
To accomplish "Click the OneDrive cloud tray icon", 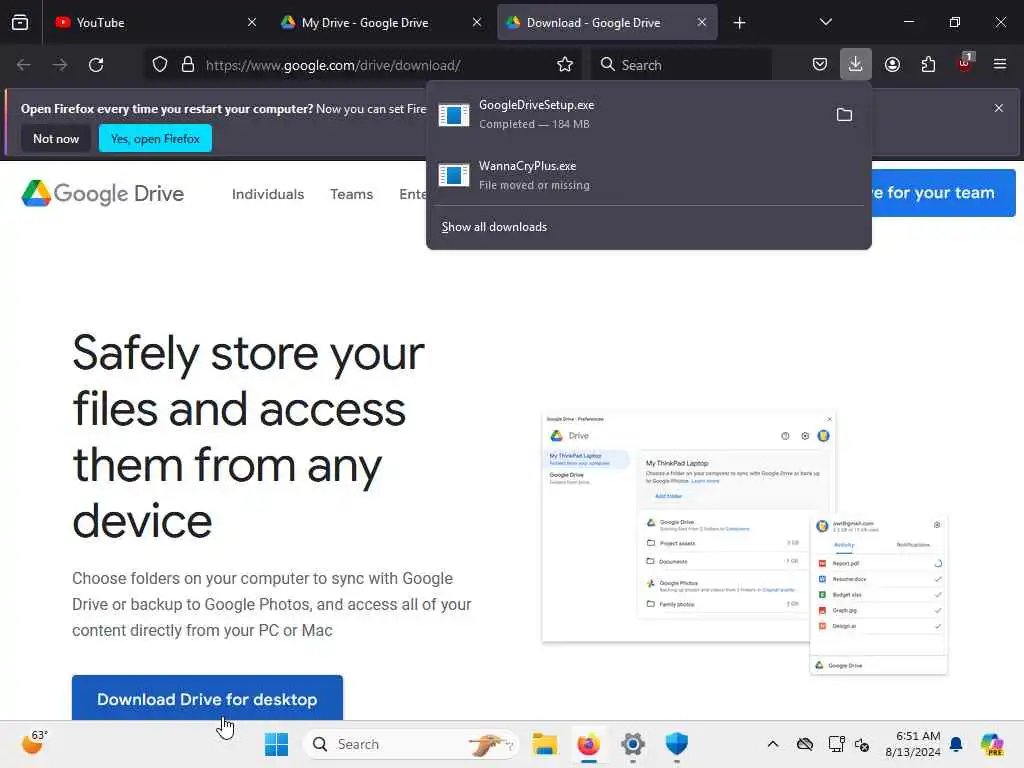I will pos(805,744).
